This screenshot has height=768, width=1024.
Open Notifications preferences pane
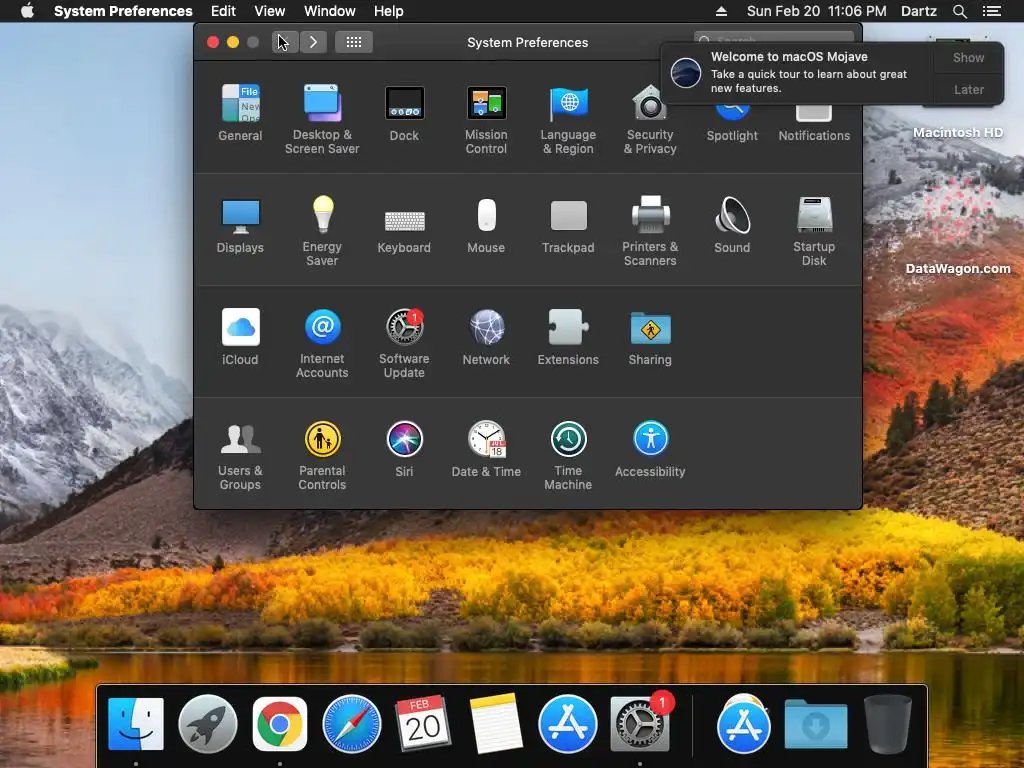pos(814,124)
